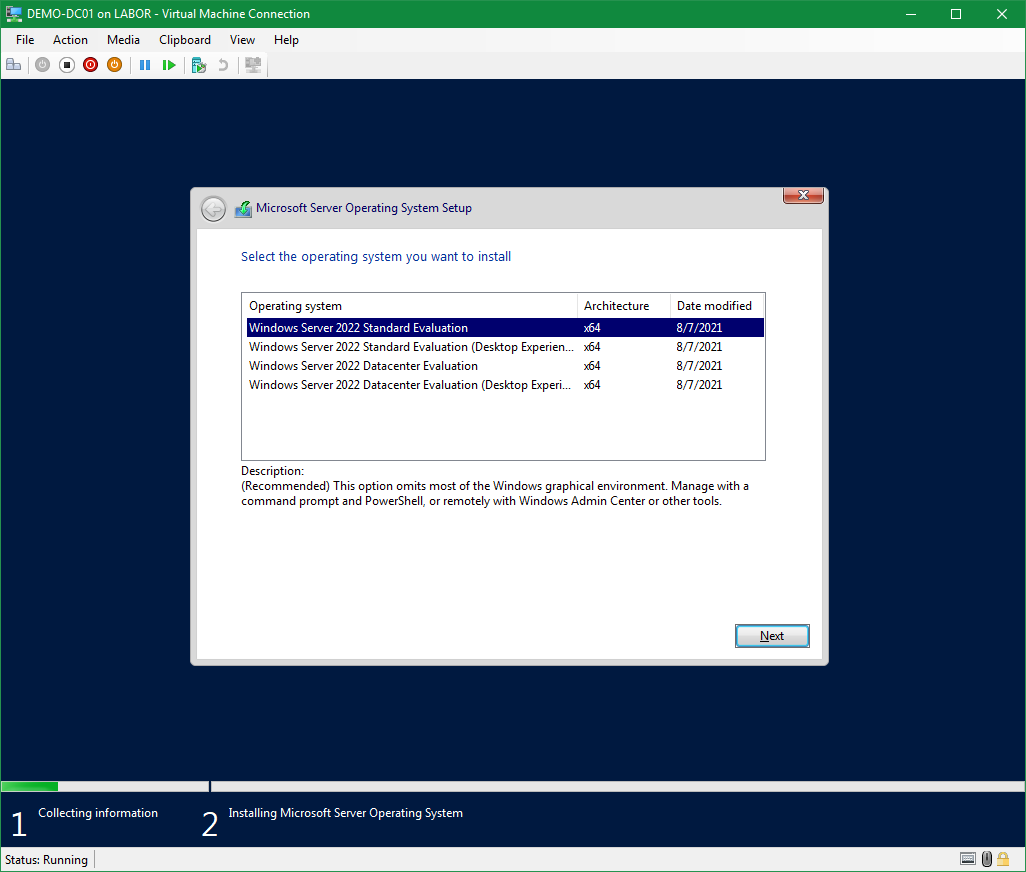Click the red Shut Down icon
This screenshot has height=872, width=1026.
(90, 65)
